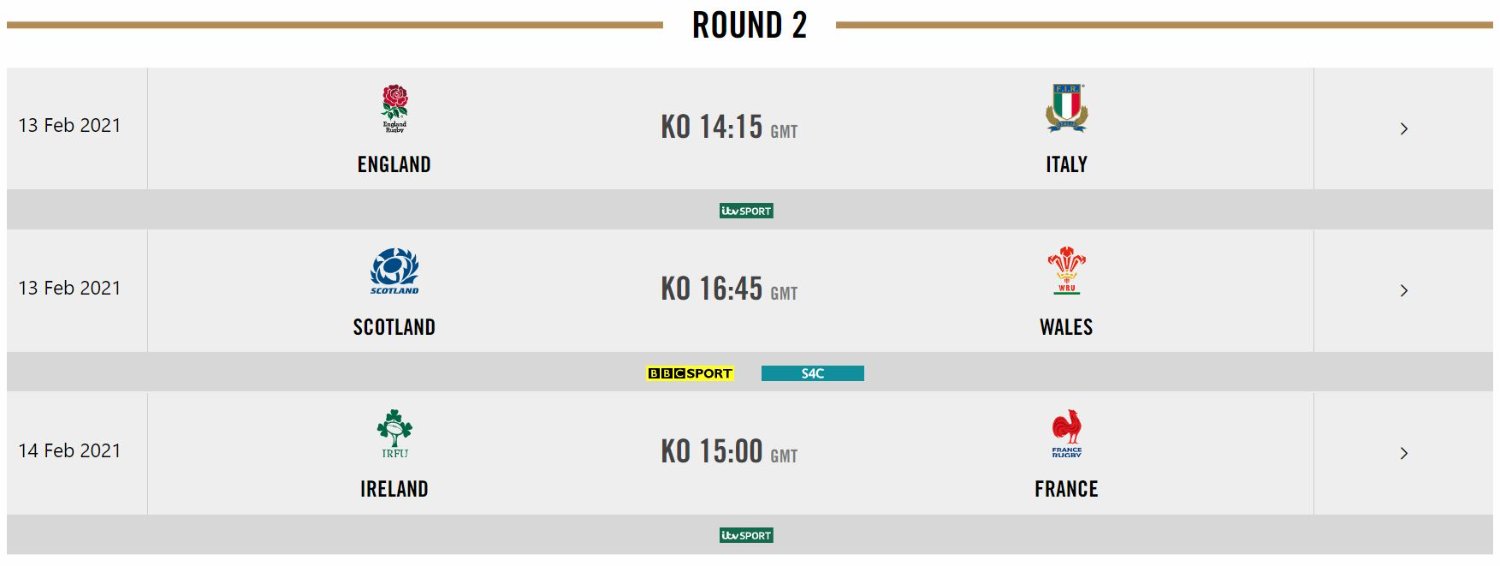The image size is (1500, 566).
Task: Open the S4C broadcaster badge
Action: tap(812, 373)
